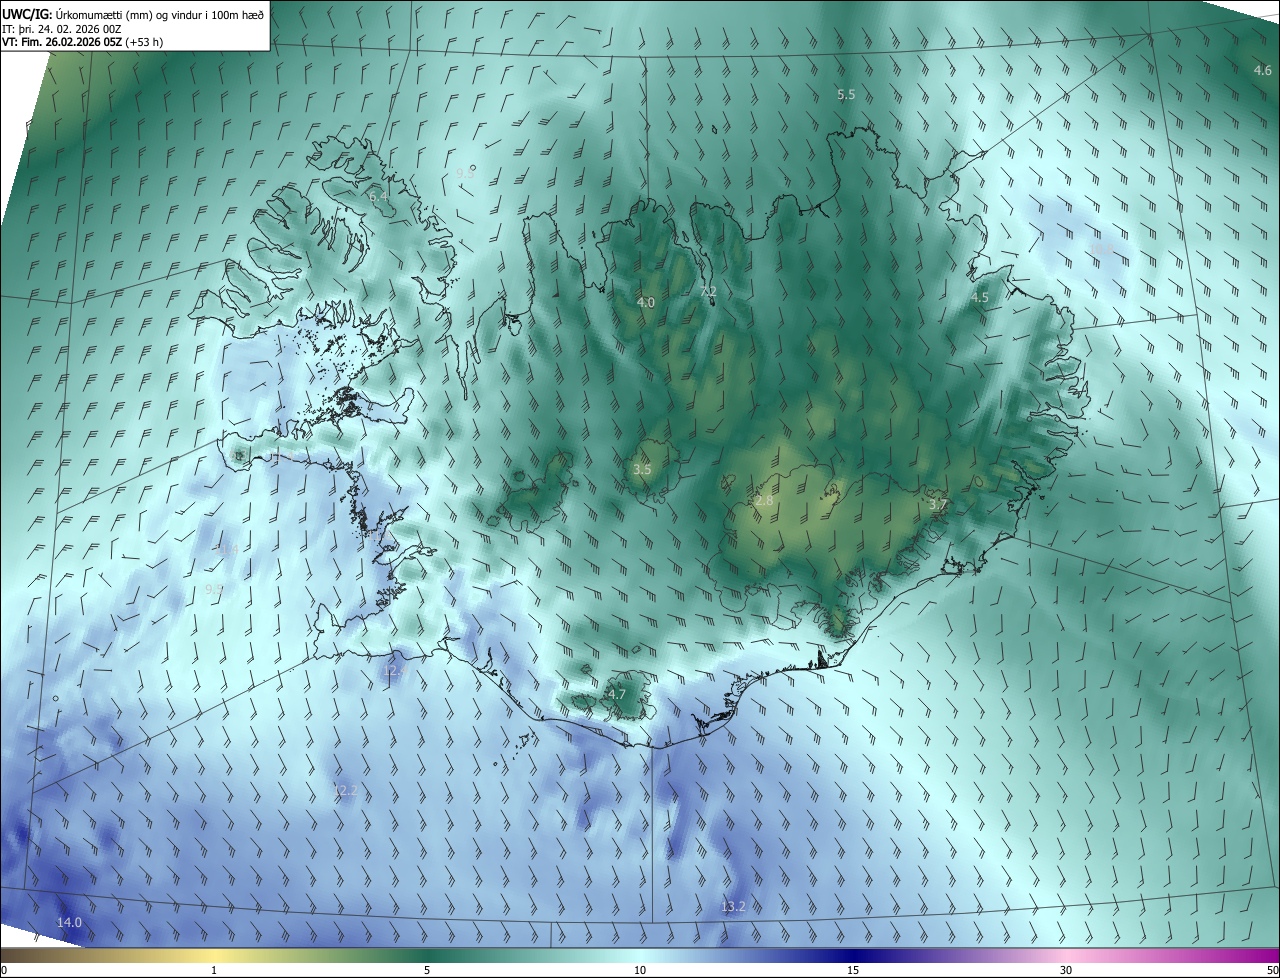Screen dimensions: 1280x978
Task: Click the yellow part of the colorbar
Action: (x=214, y=955)
